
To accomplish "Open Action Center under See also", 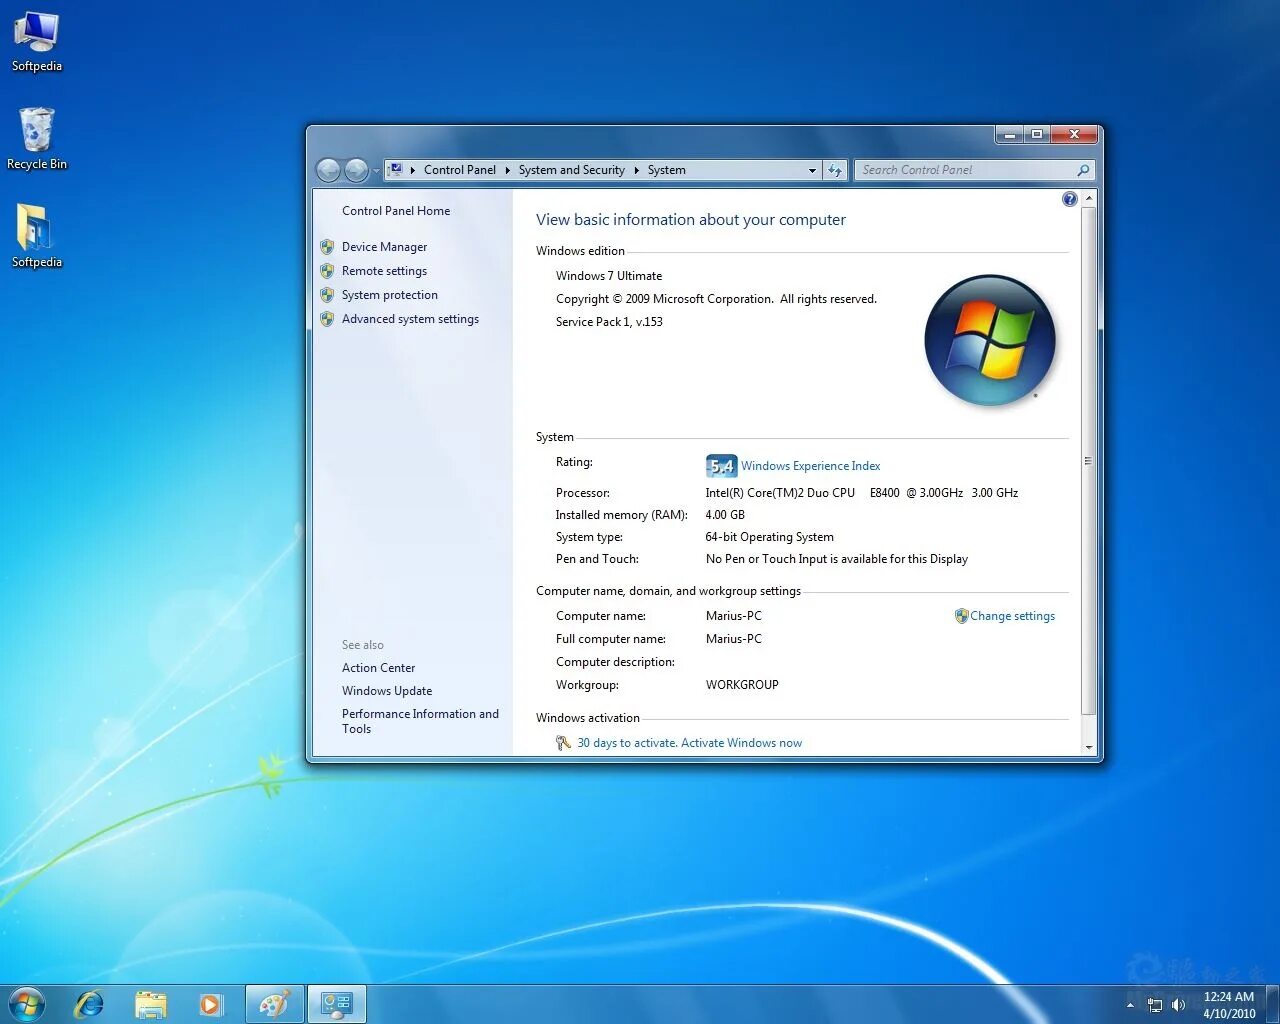I will pos(378,668).
